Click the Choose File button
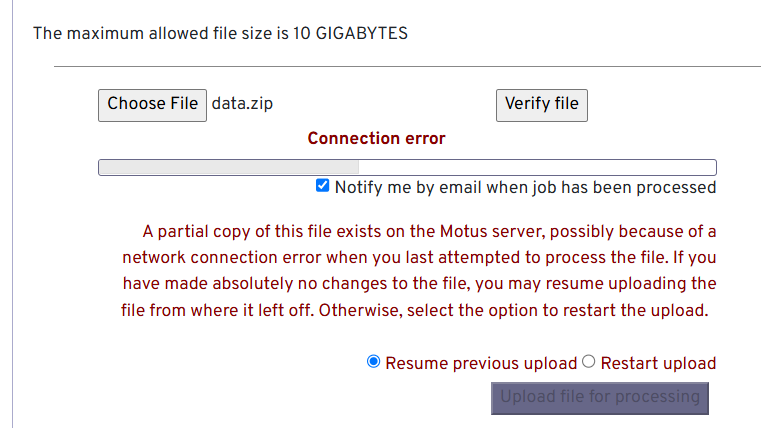 (153, 105)
